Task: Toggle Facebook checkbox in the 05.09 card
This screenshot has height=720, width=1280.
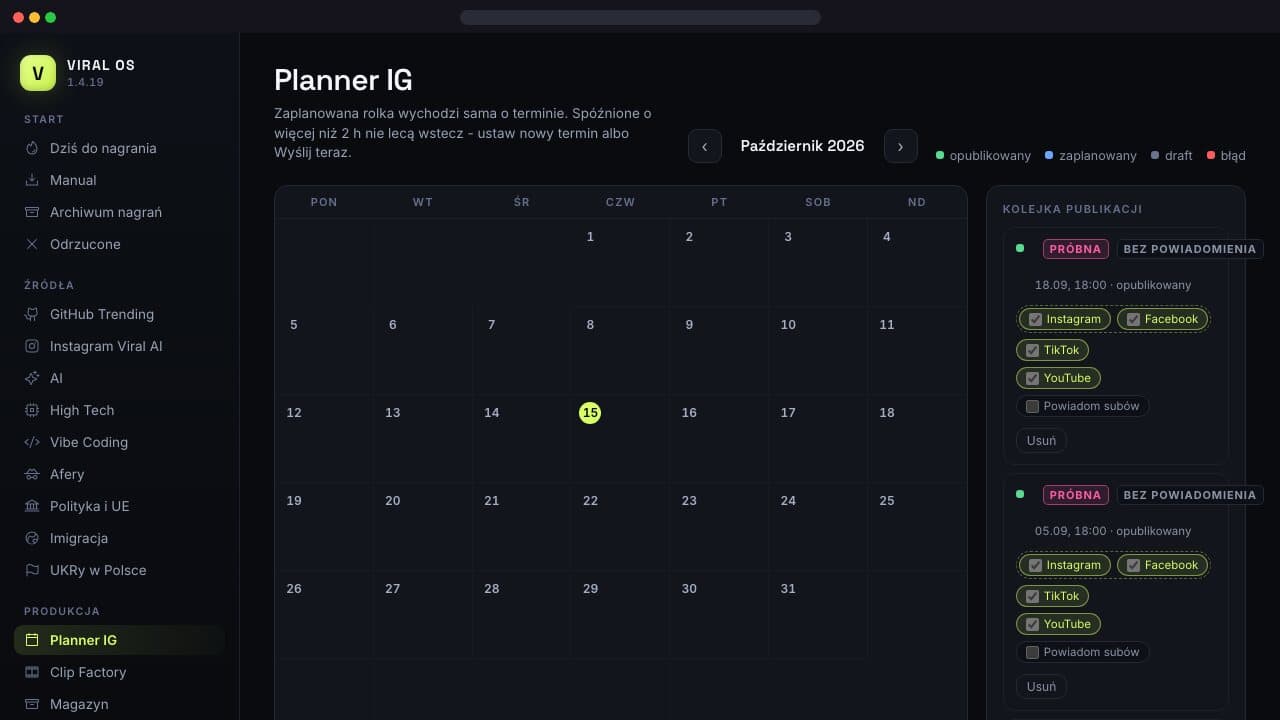Action: (1134, 565)
